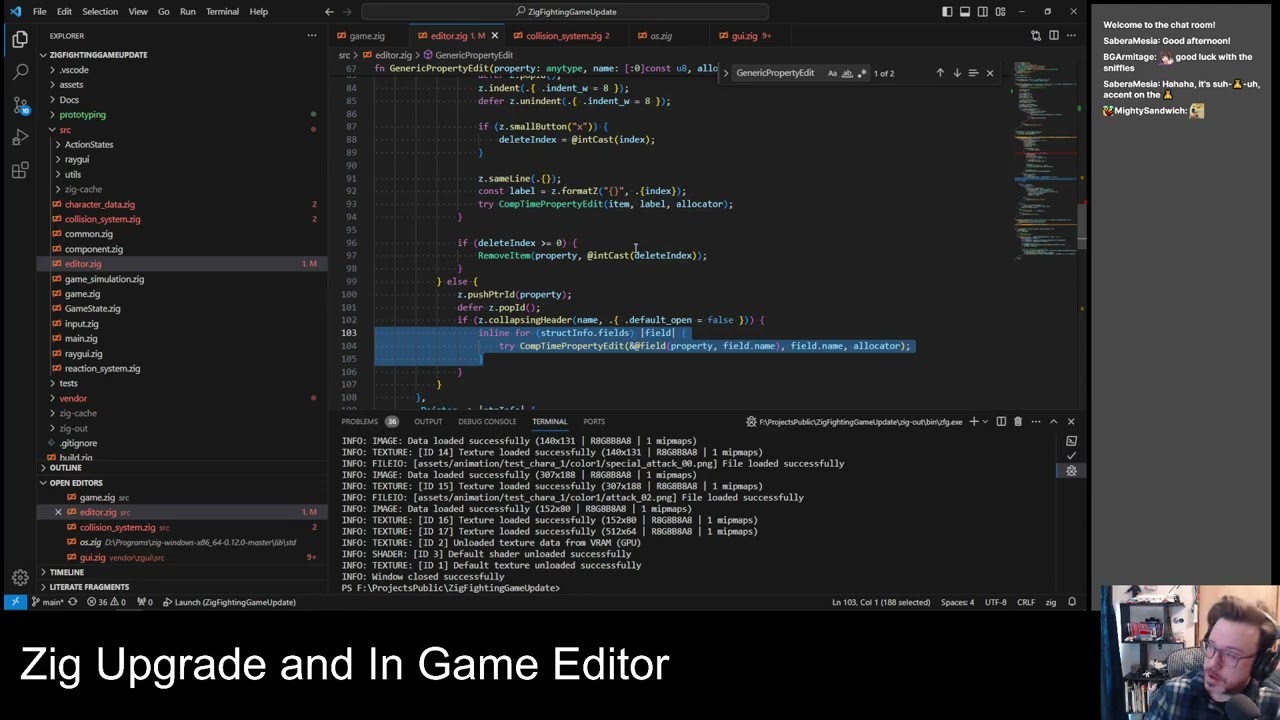Click split editor right icon

(1054, 35)
